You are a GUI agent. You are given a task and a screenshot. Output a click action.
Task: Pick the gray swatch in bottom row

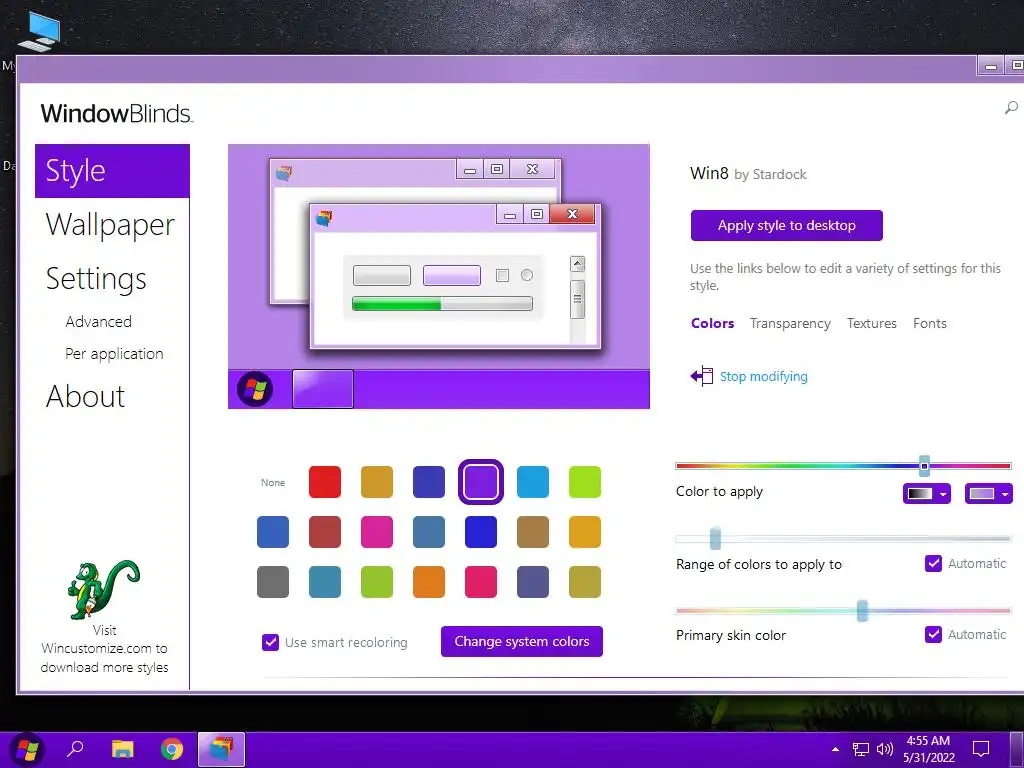pos(273,581)
